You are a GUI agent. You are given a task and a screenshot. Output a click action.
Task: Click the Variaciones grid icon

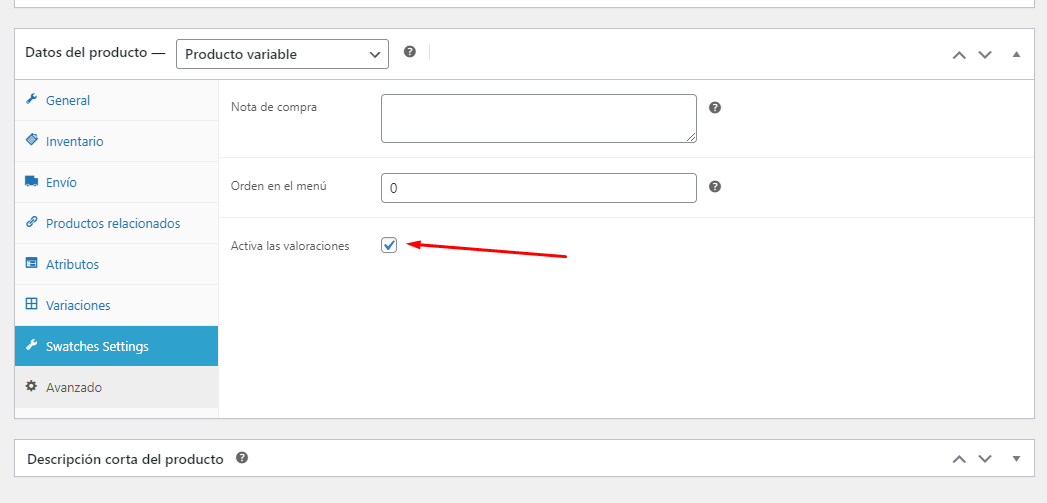tap(31, 304)
